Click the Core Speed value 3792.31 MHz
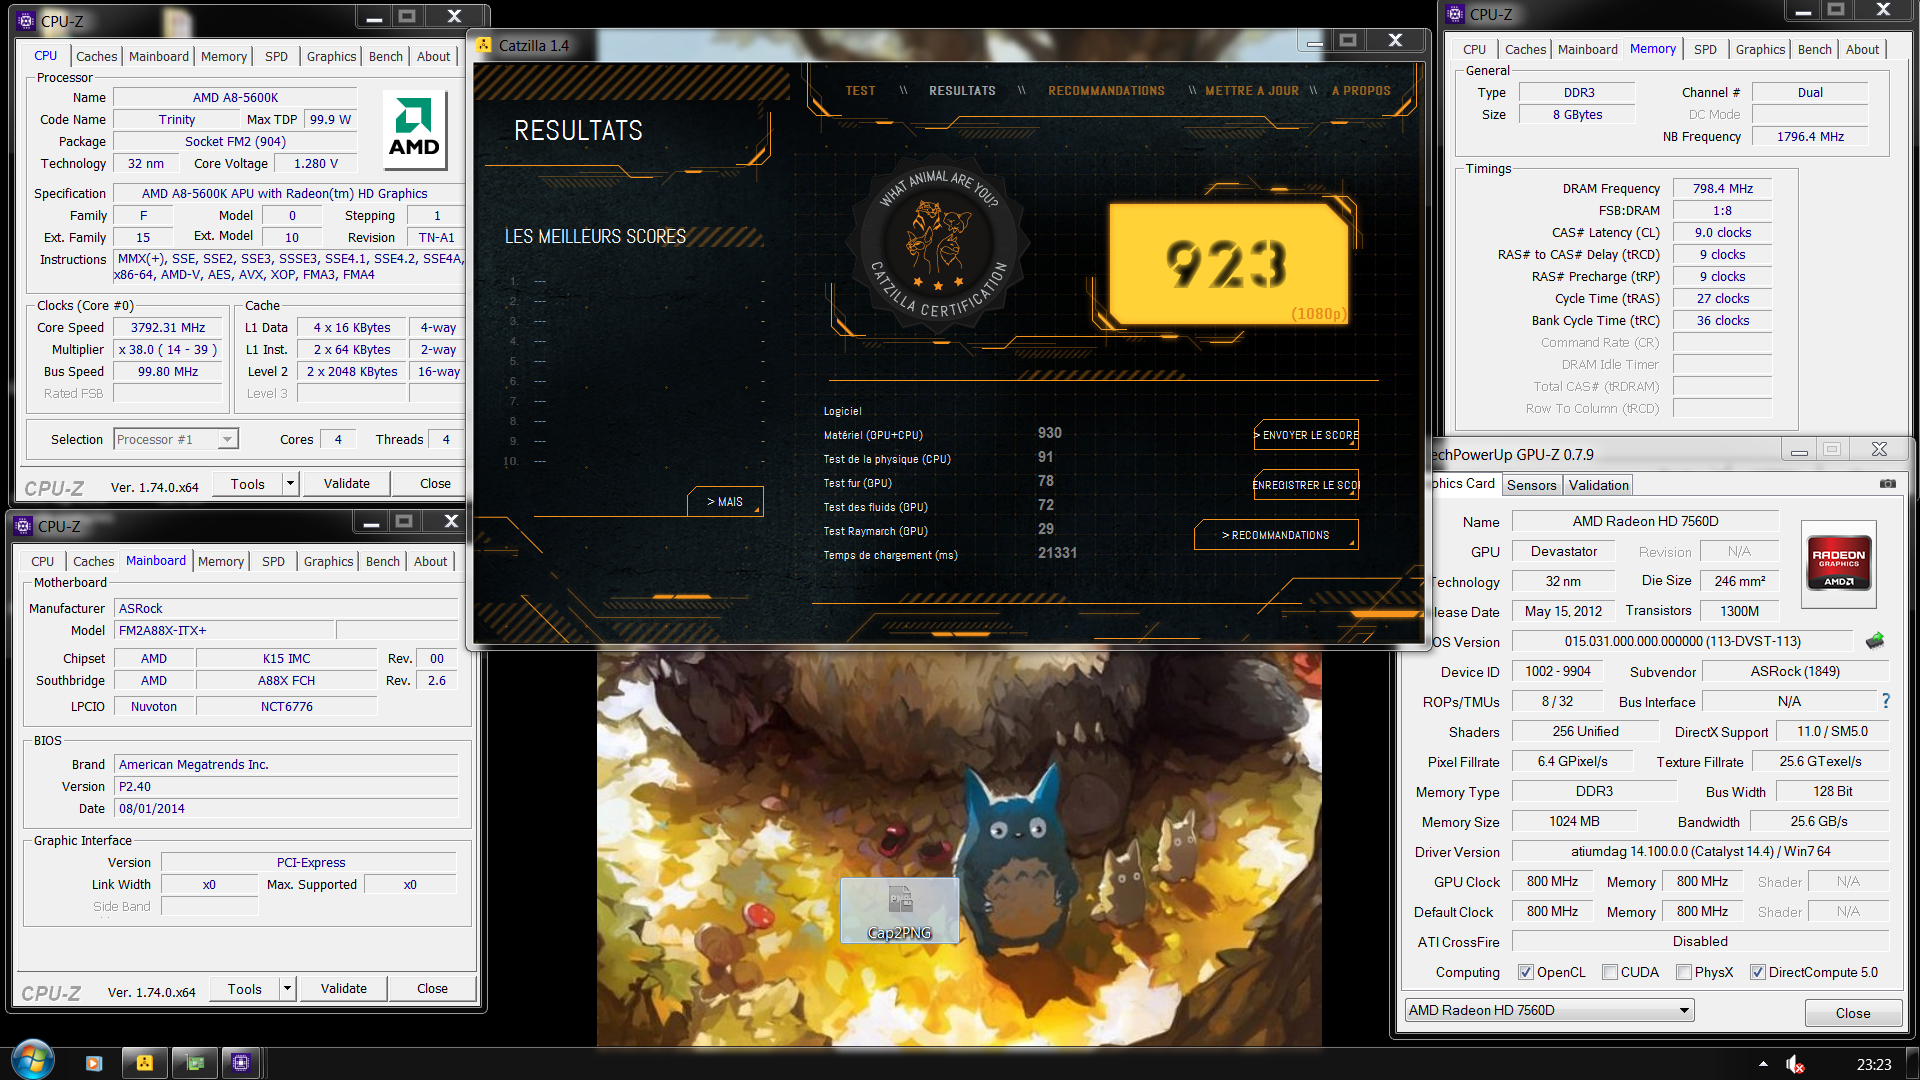The height and width of the screenshot is (1080, 1920). coord(168,327)
